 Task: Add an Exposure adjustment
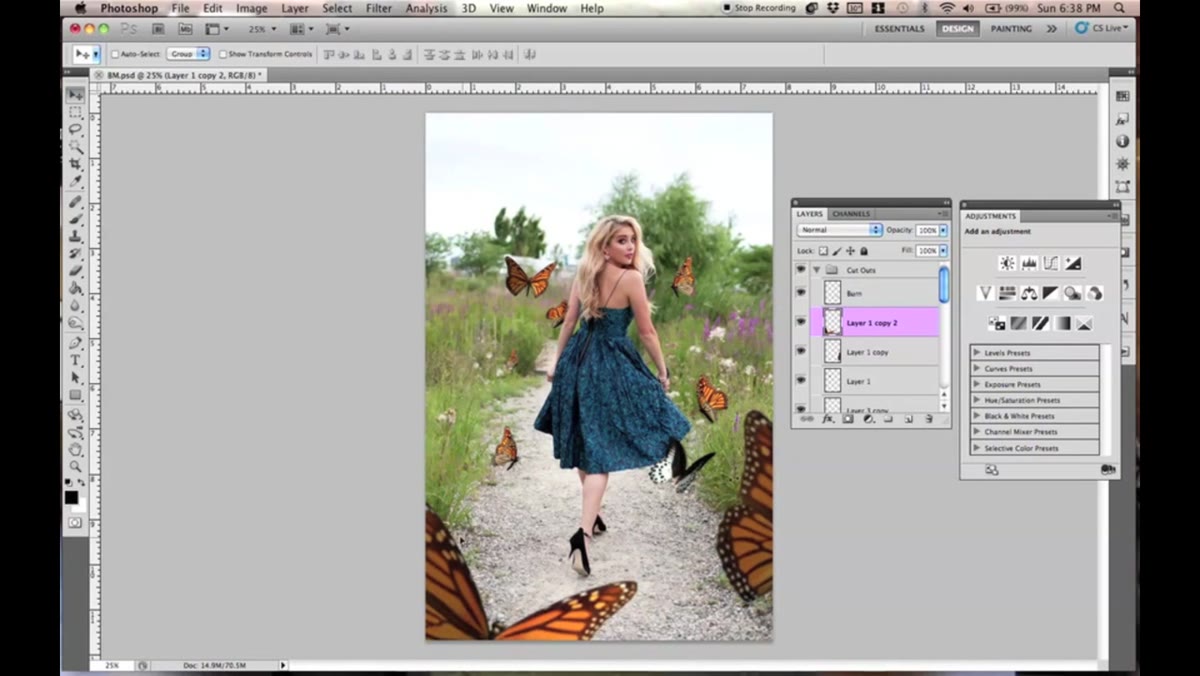coord(1073,263)
